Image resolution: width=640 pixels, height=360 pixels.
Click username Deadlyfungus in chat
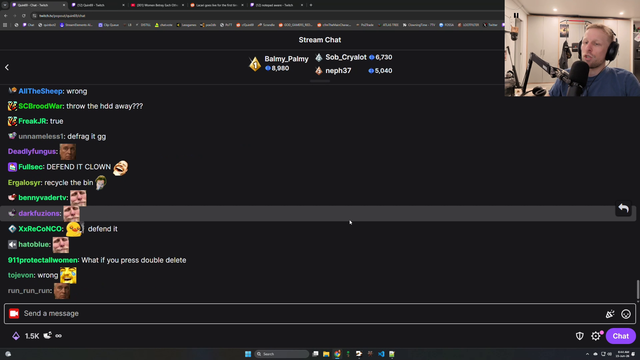click(32, 151)
